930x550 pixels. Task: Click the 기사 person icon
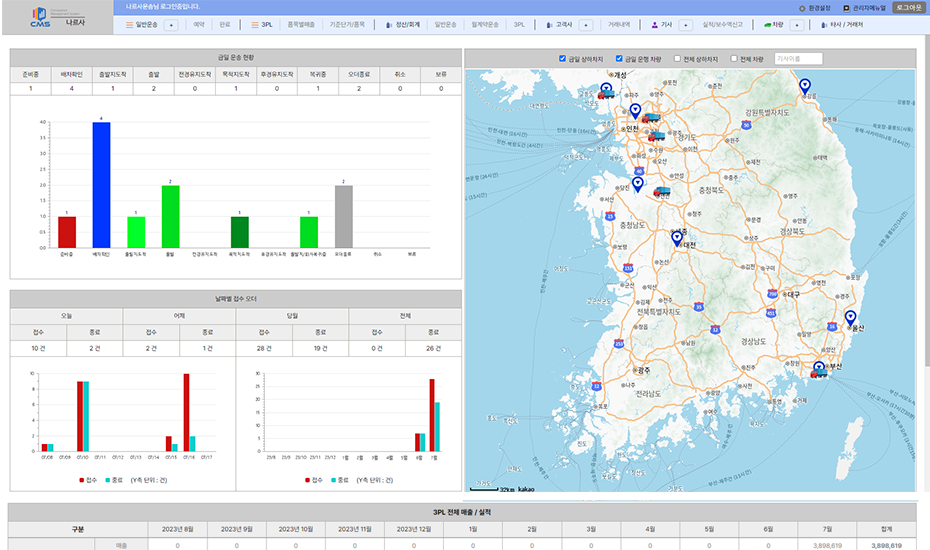tap(655, 25)
